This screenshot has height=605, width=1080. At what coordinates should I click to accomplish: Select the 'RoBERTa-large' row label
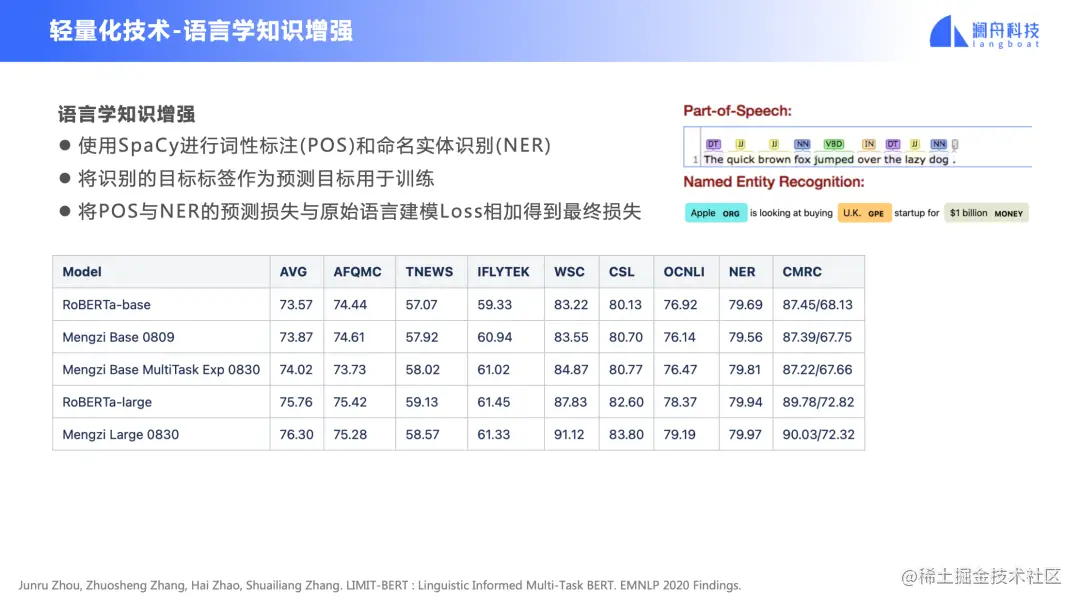click(107, 402)
